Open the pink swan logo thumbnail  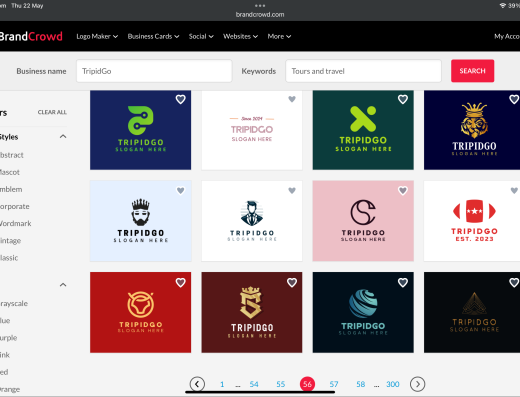click(363, 221)
